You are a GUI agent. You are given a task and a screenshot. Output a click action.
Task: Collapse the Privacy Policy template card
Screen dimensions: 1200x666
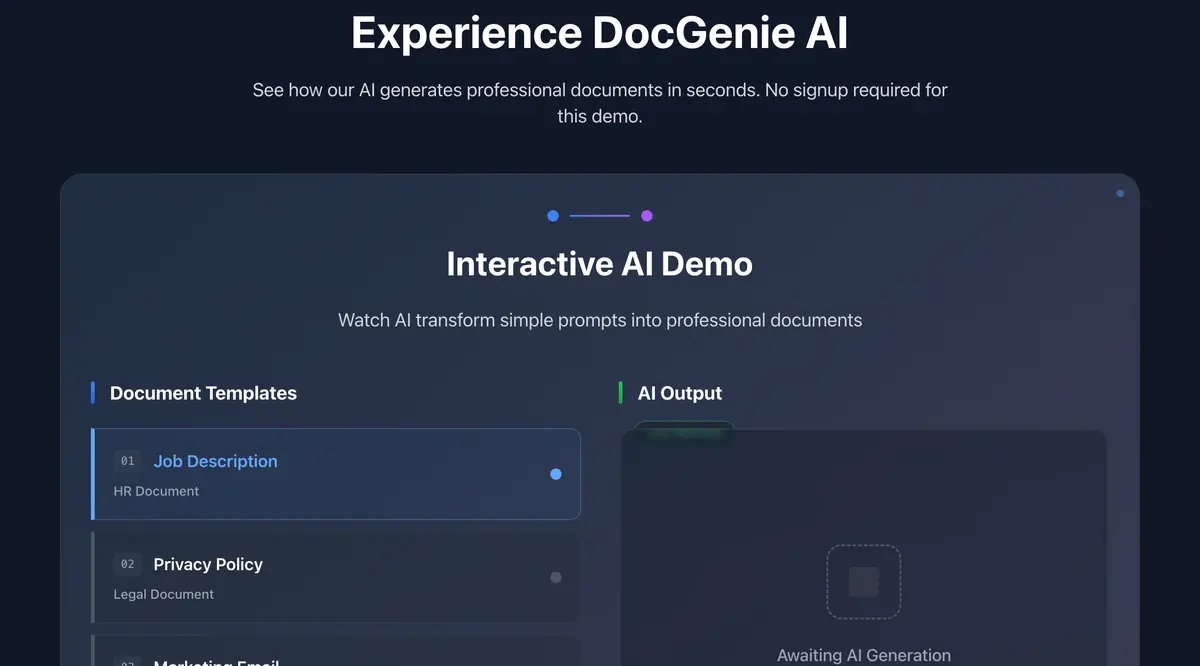[336, 577]
